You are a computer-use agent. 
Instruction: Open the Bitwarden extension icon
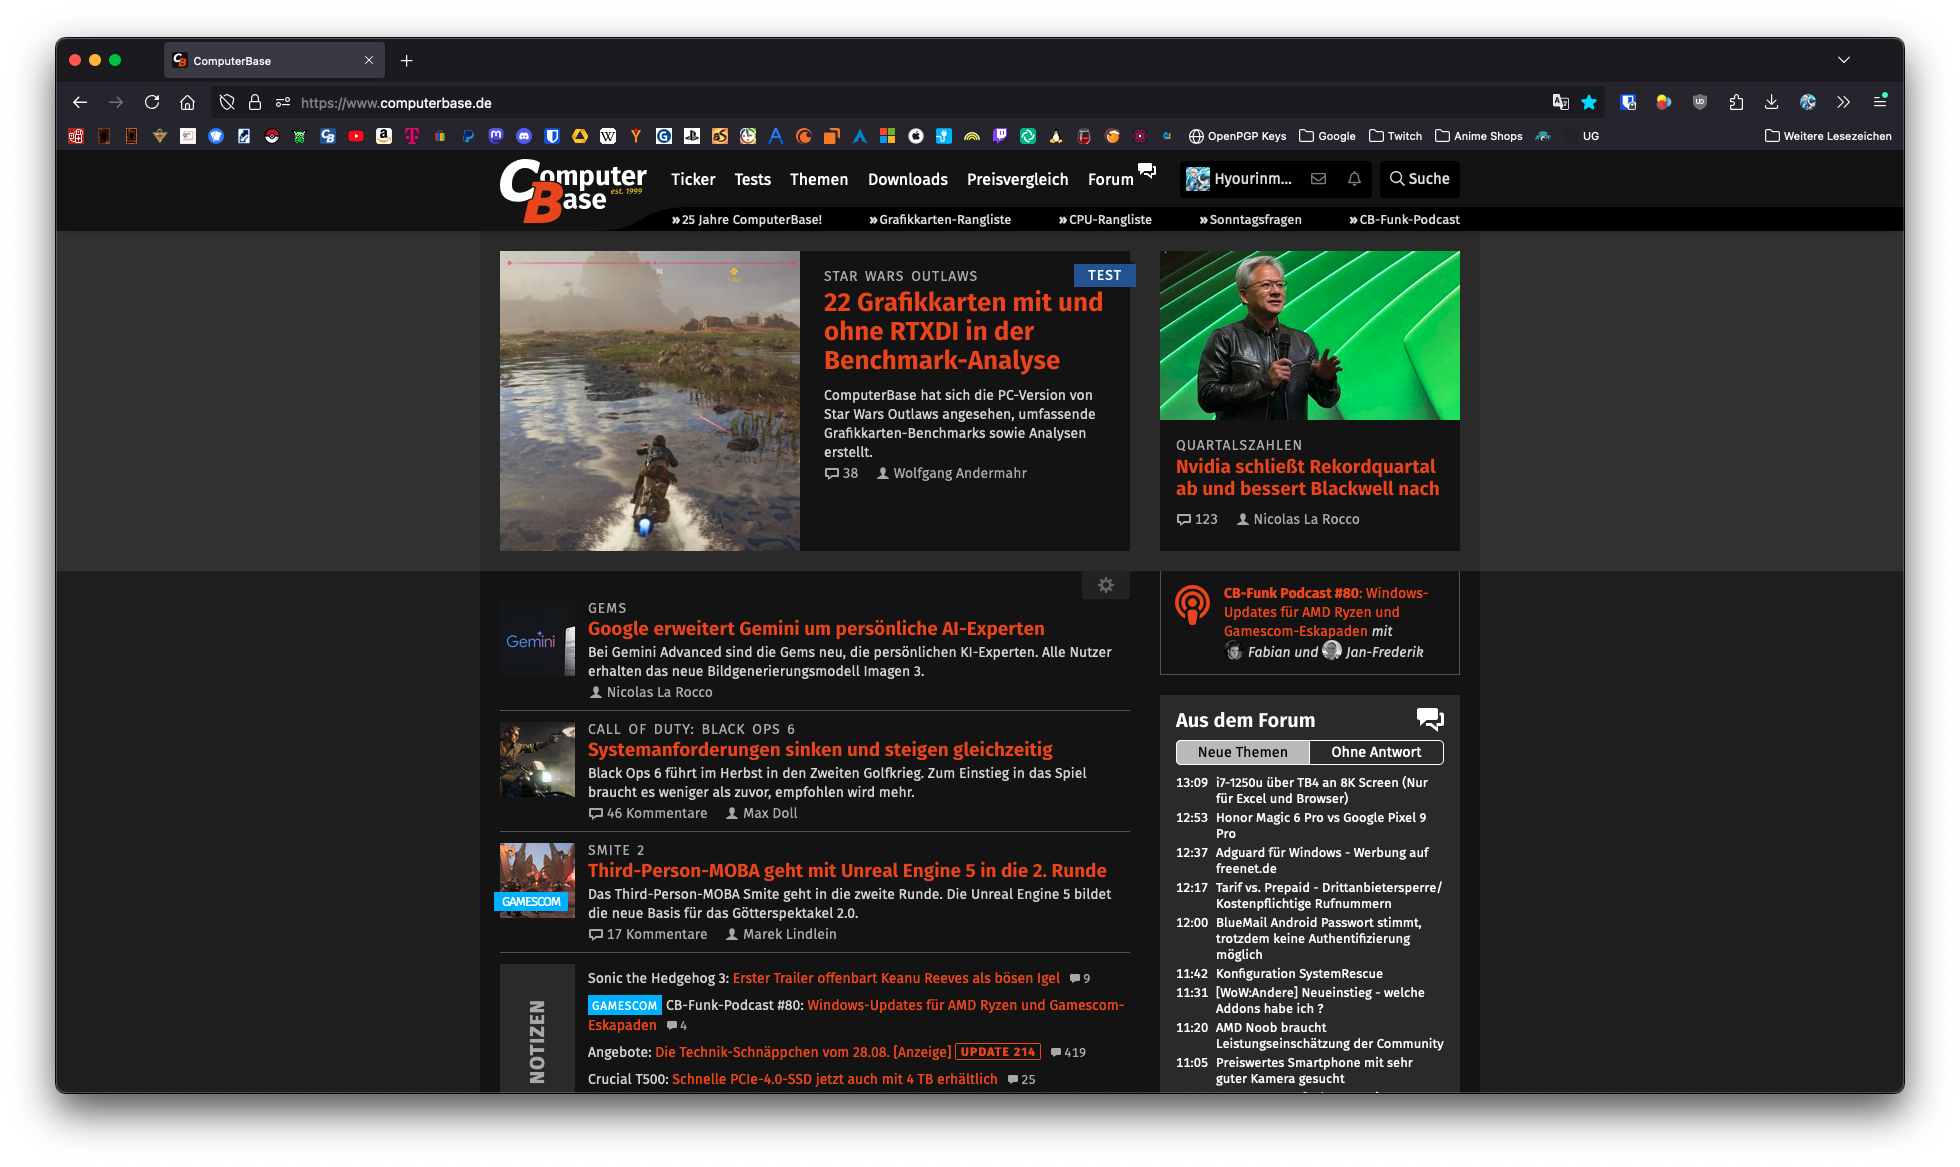(1628, 102)
